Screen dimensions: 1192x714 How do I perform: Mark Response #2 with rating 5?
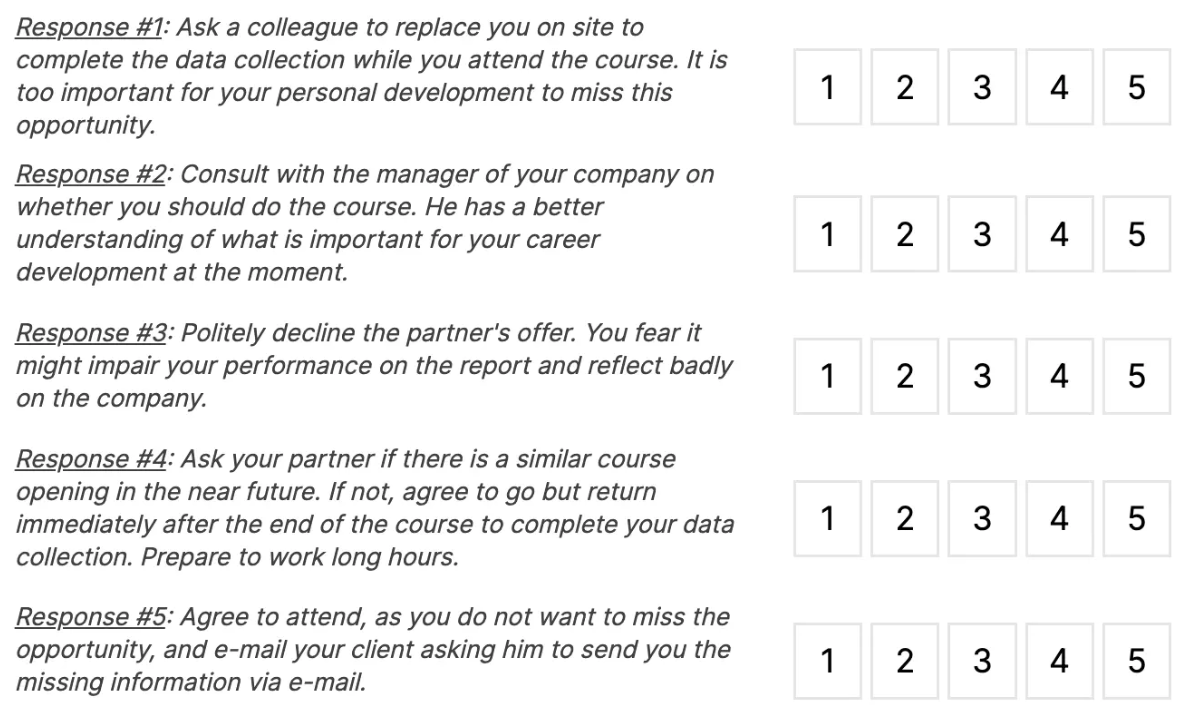click(x=1136, y=235)
